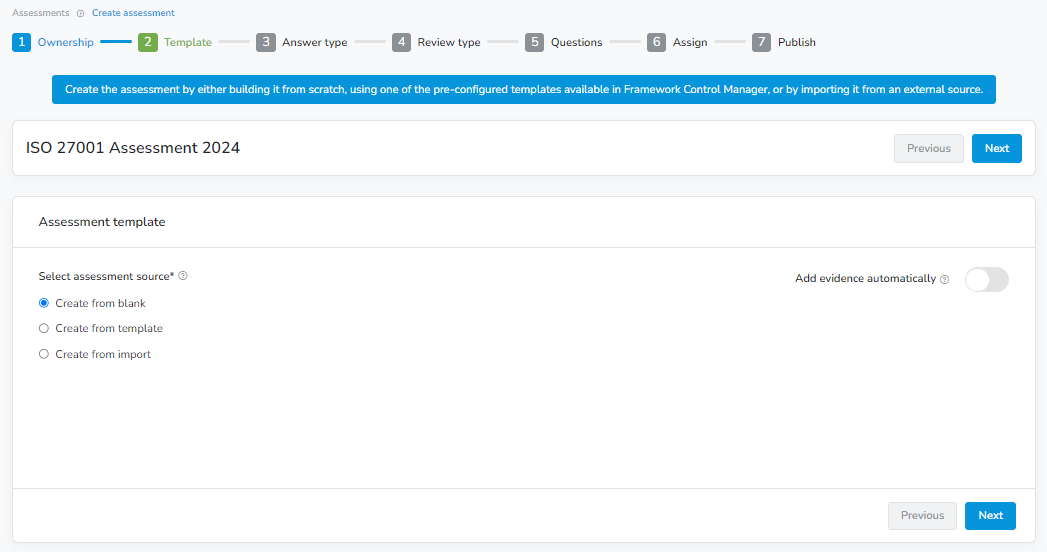The height and width of the screenshot is (552, 1047).
Task: Click the top Previous button
Action: tap(928, 148)
